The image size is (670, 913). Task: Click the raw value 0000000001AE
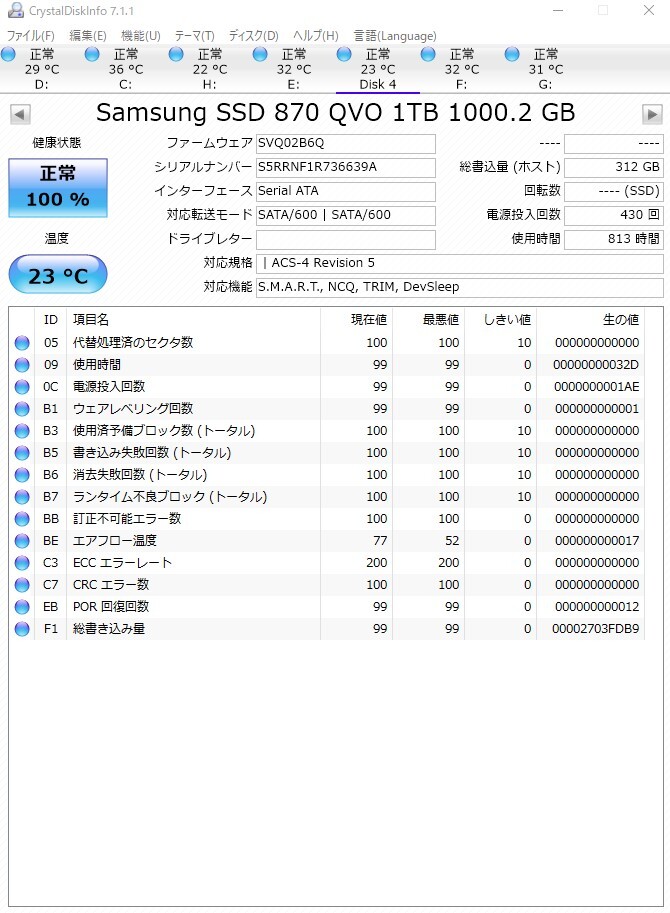(x=596, y=387)
